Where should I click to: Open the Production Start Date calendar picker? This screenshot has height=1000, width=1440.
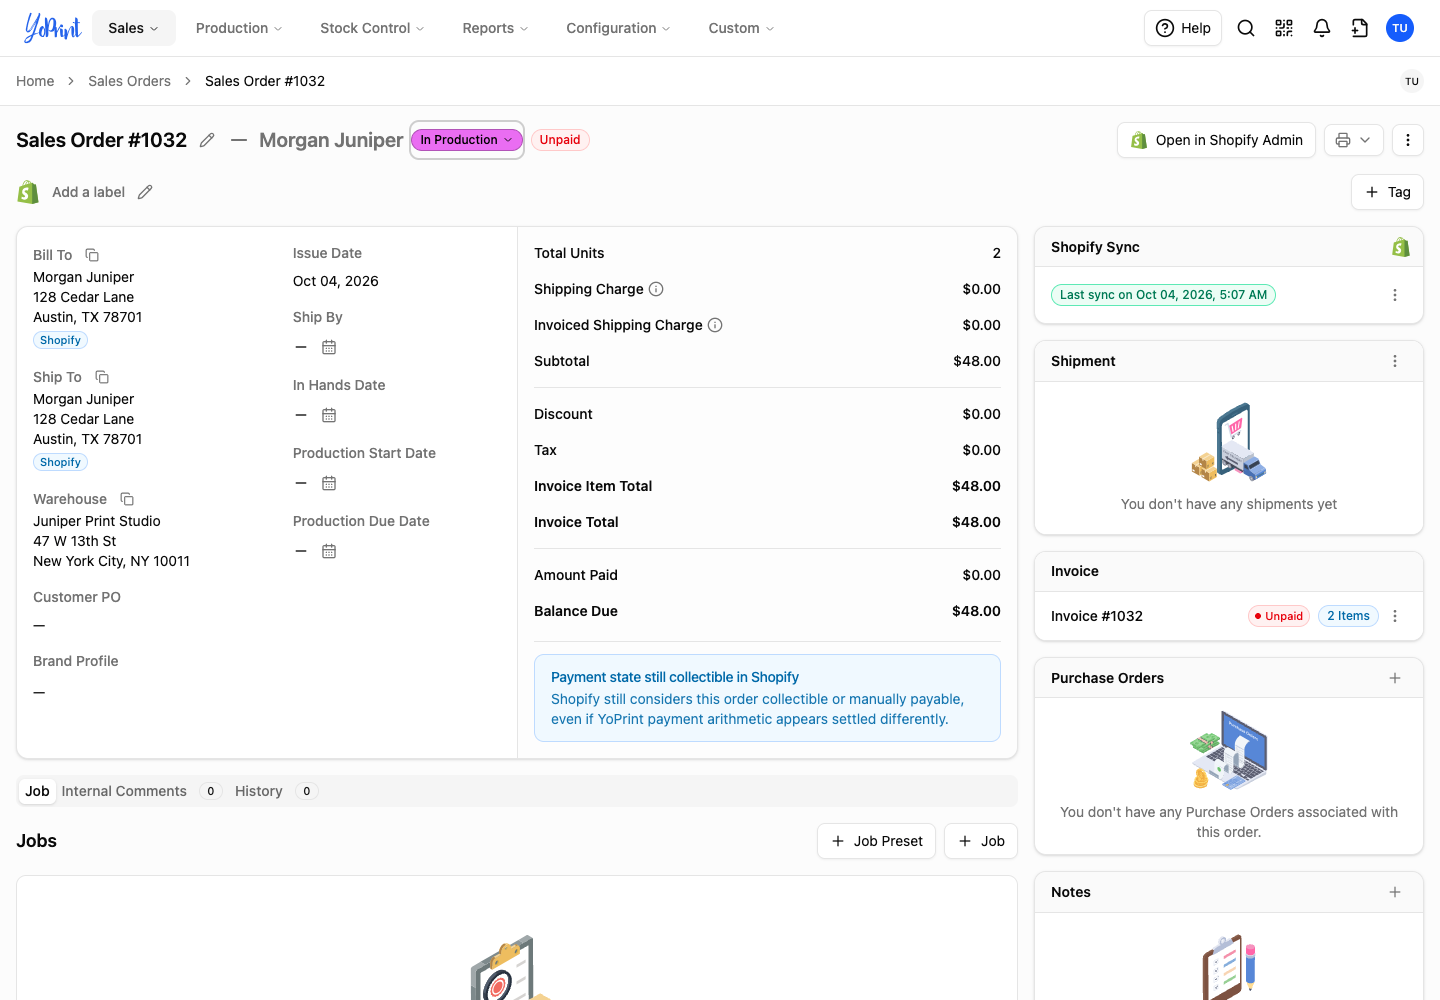pyautogui.click(x=329, y=483)
